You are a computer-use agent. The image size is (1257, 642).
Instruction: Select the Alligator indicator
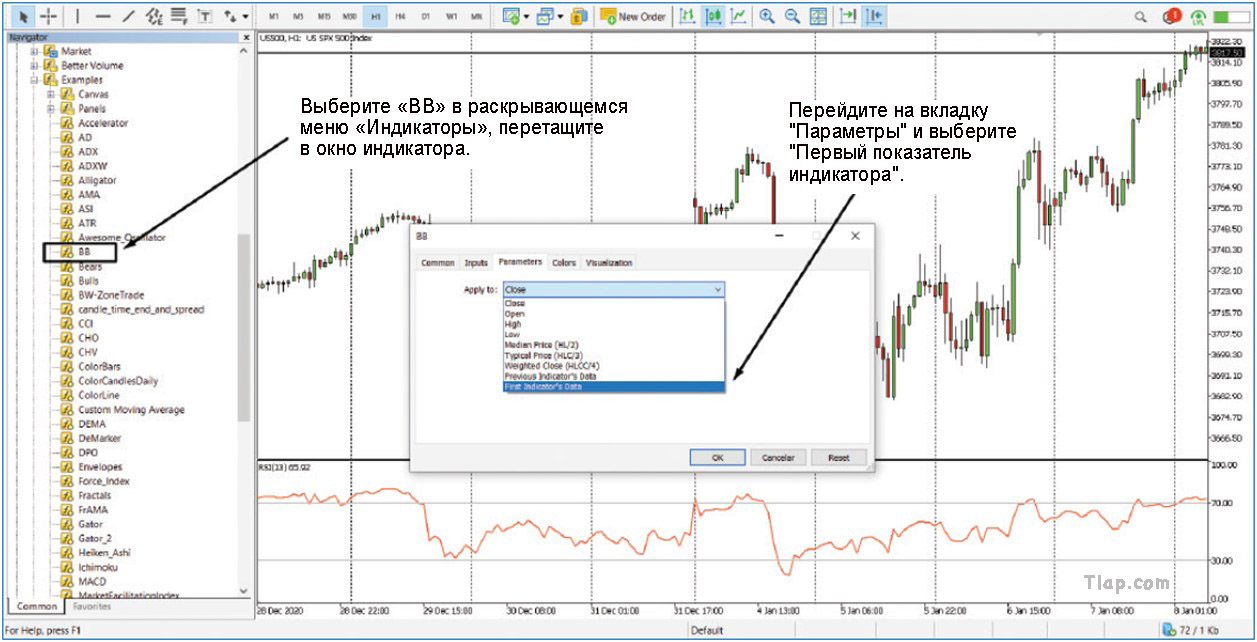[97, 180]
